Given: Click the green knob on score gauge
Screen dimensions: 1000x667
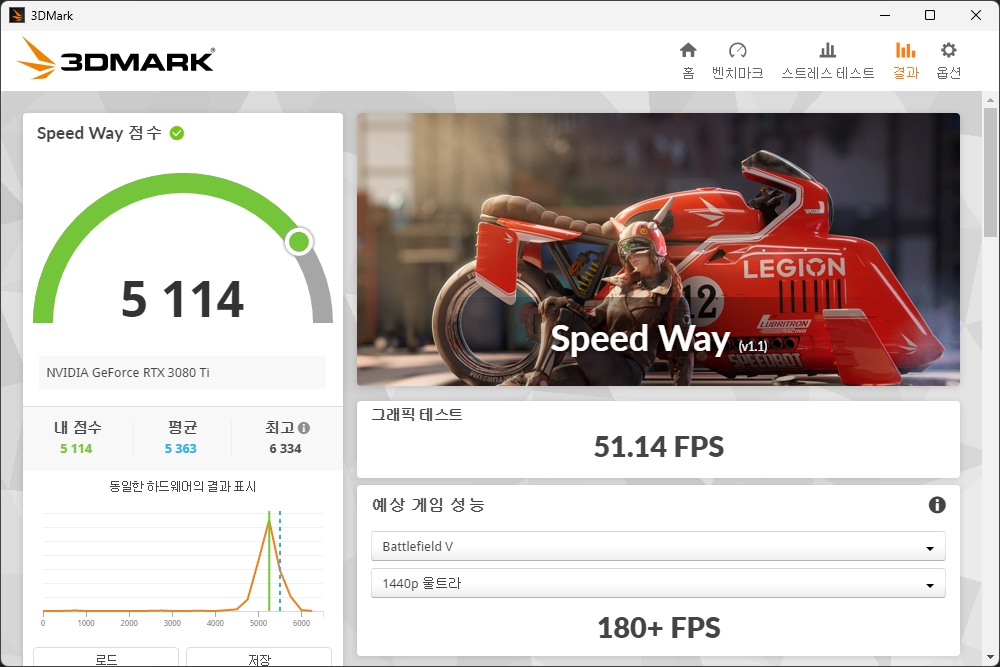Looking at the screenshot, I should click(298, 242).
